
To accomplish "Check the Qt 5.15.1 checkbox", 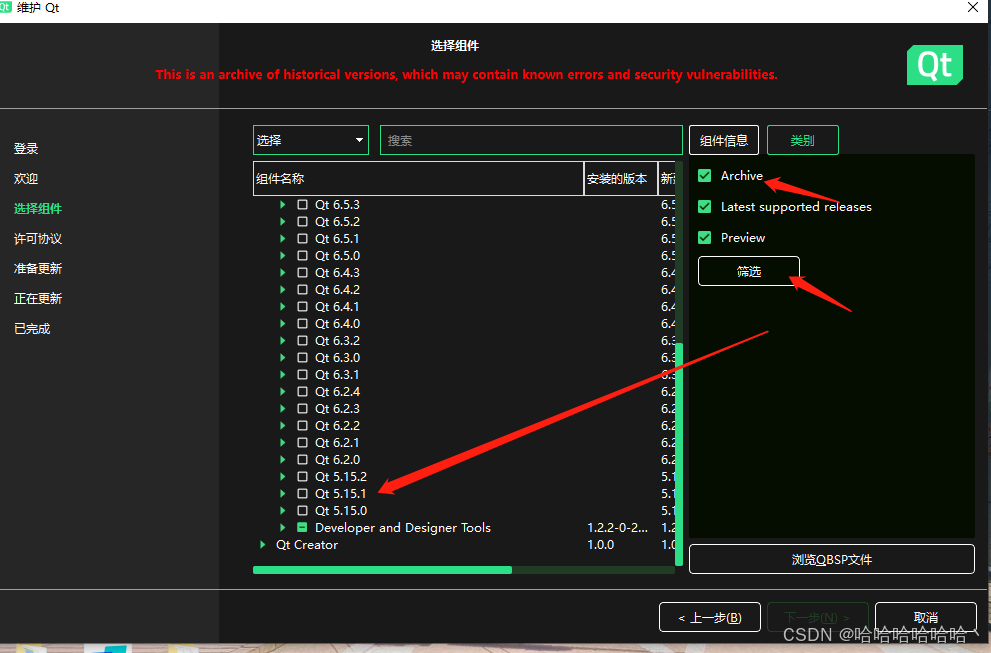I will point(303,494).
